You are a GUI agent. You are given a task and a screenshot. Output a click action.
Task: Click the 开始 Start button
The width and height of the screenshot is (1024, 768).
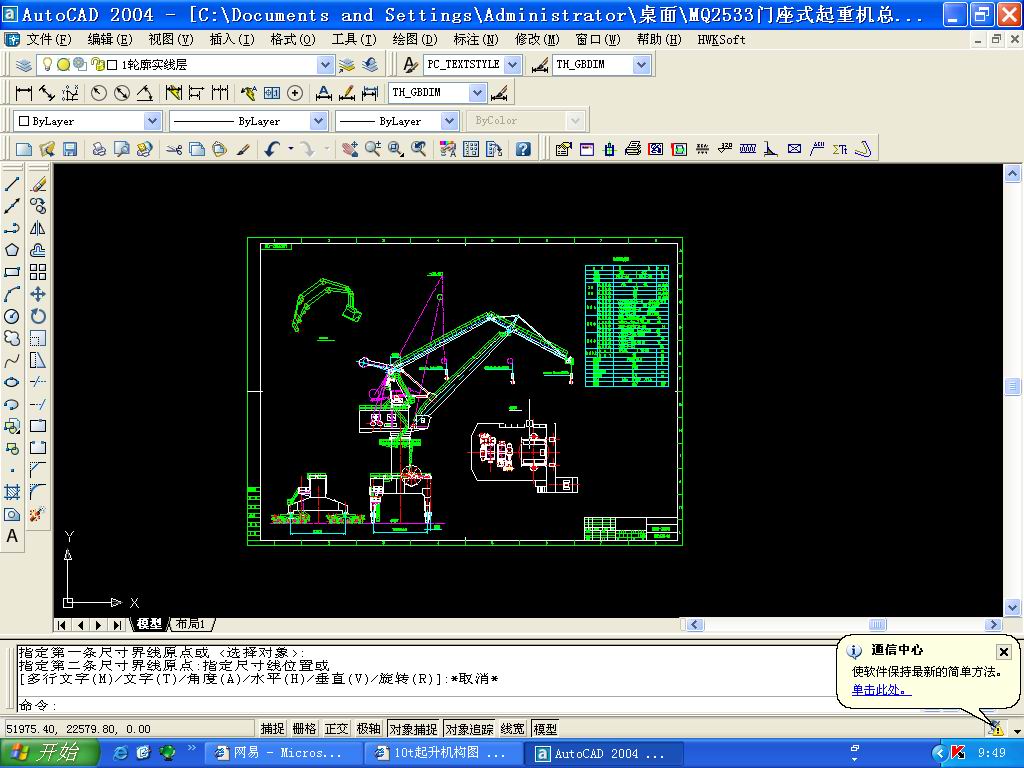coord(50,753)
